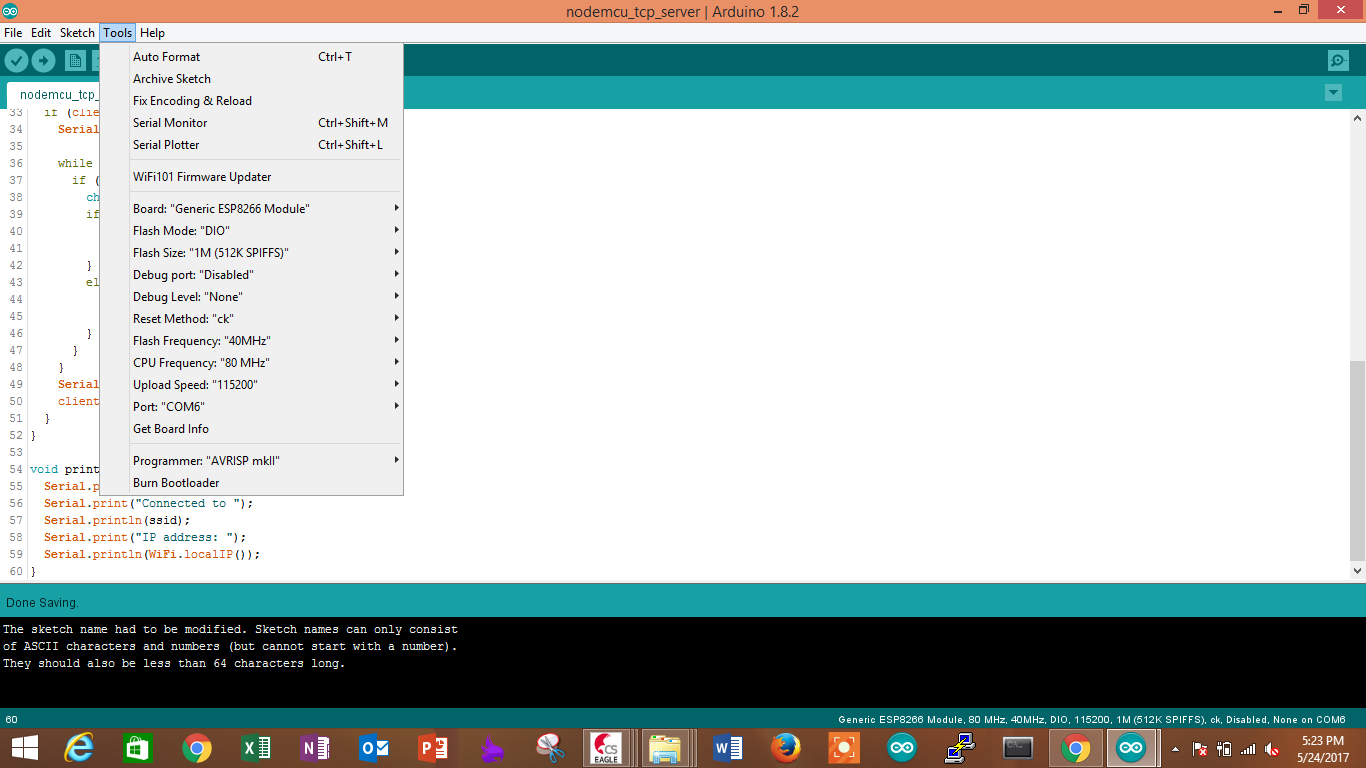Open Command Prompt taskbar icon
This screenshot has width=1366, height=768.
[x=1018, y=748]
